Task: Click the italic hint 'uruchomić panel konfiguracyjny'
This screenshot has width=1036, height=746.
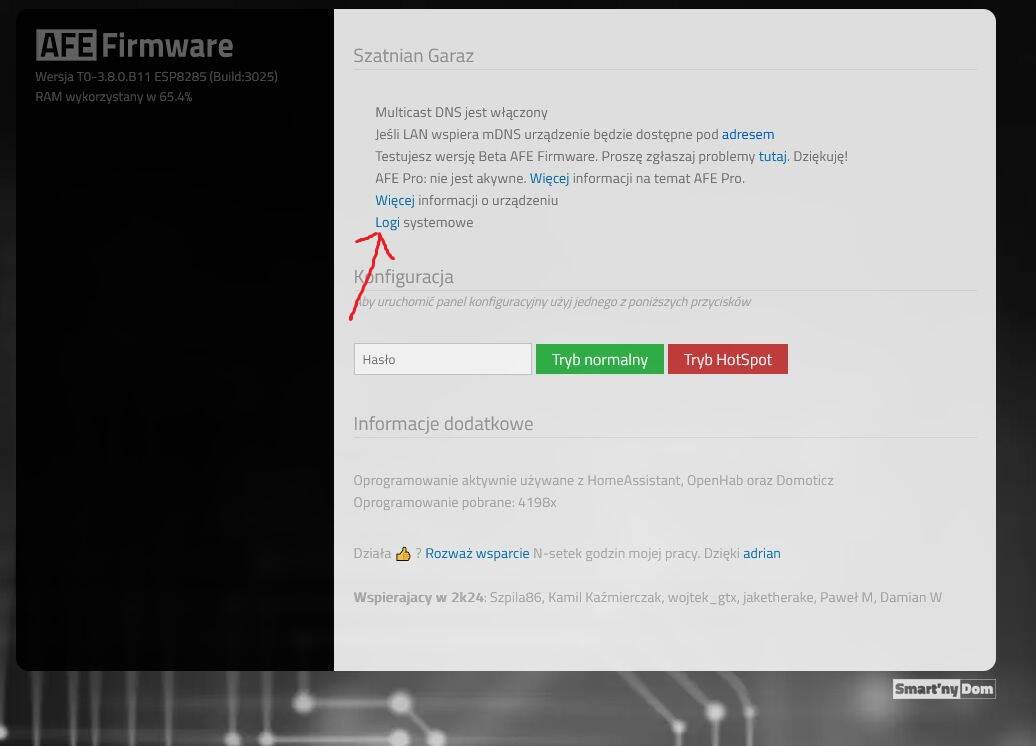Action: [x=462, y=302]
